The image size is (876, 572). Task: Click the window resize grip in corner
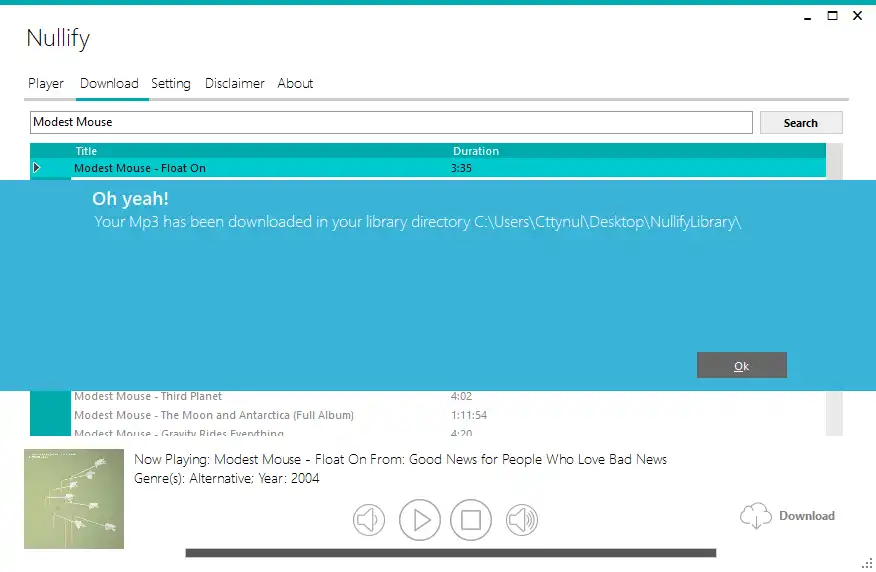coord(867,565)
